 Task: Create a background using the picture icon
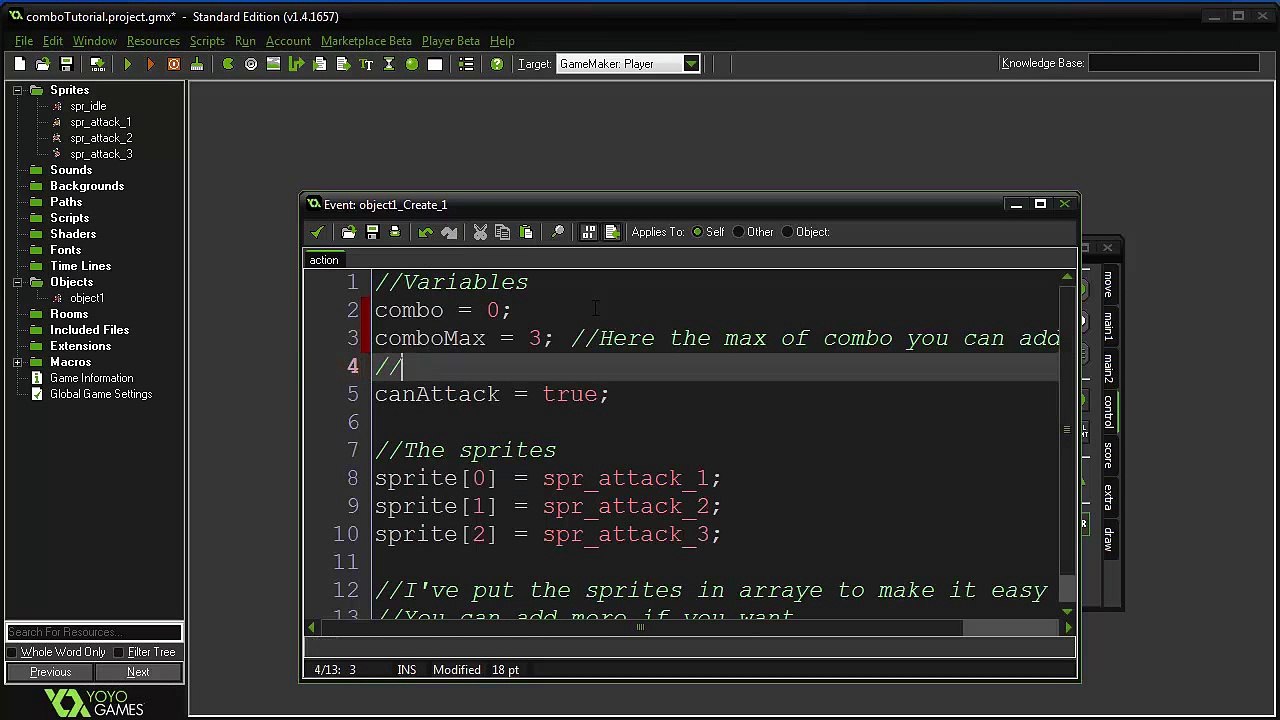pos(273,64)
